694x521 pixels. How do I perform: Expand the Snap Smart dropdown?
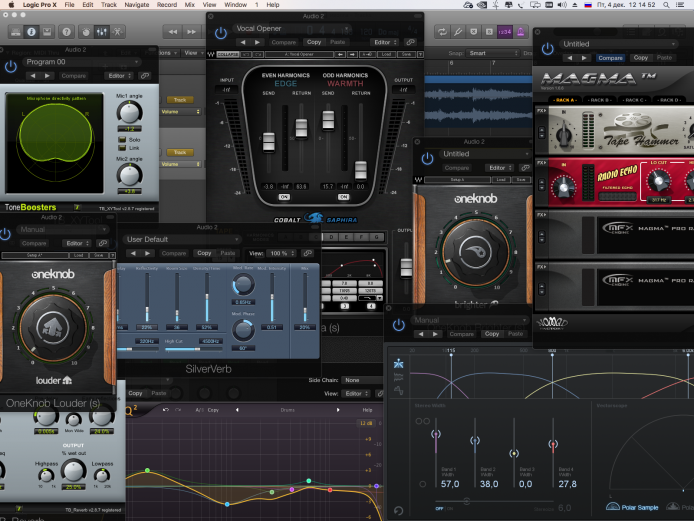pos(492,53)
